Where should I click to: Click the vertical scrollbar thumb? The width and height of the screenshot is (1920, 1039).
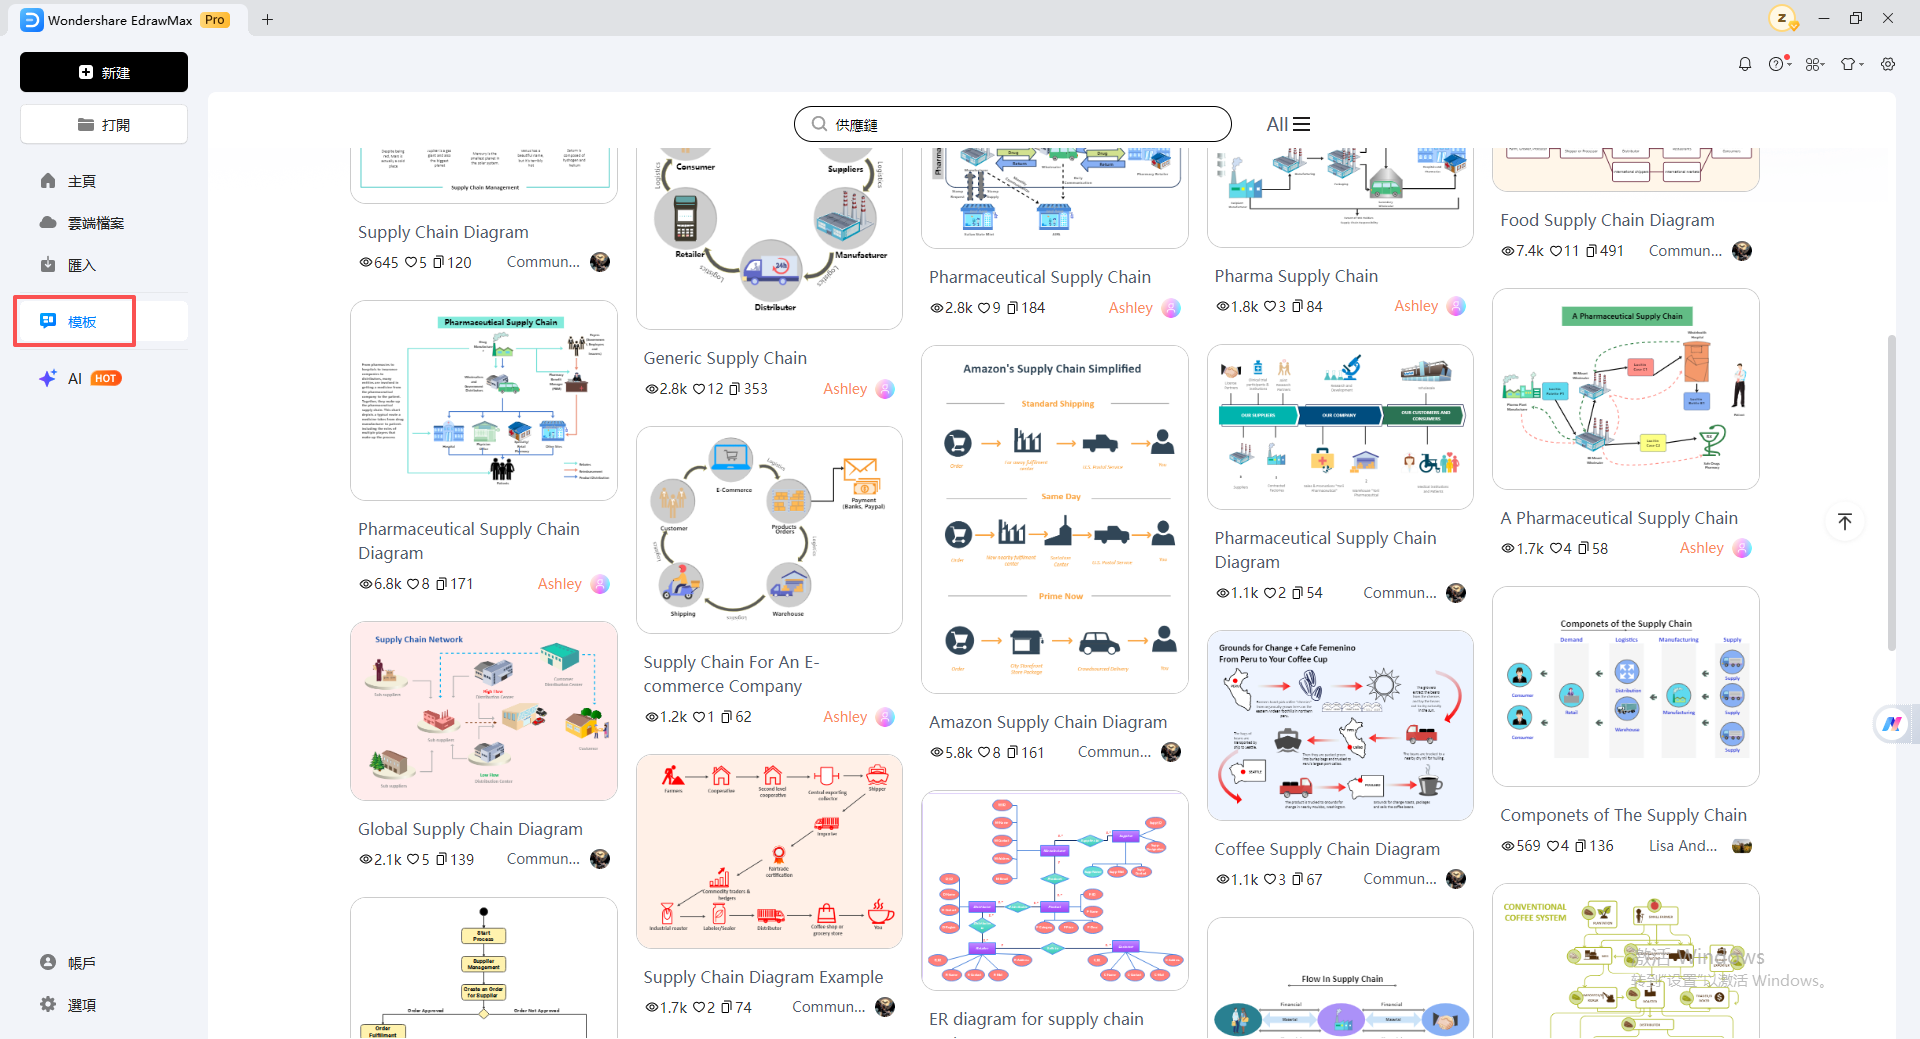click(1891, 492)
